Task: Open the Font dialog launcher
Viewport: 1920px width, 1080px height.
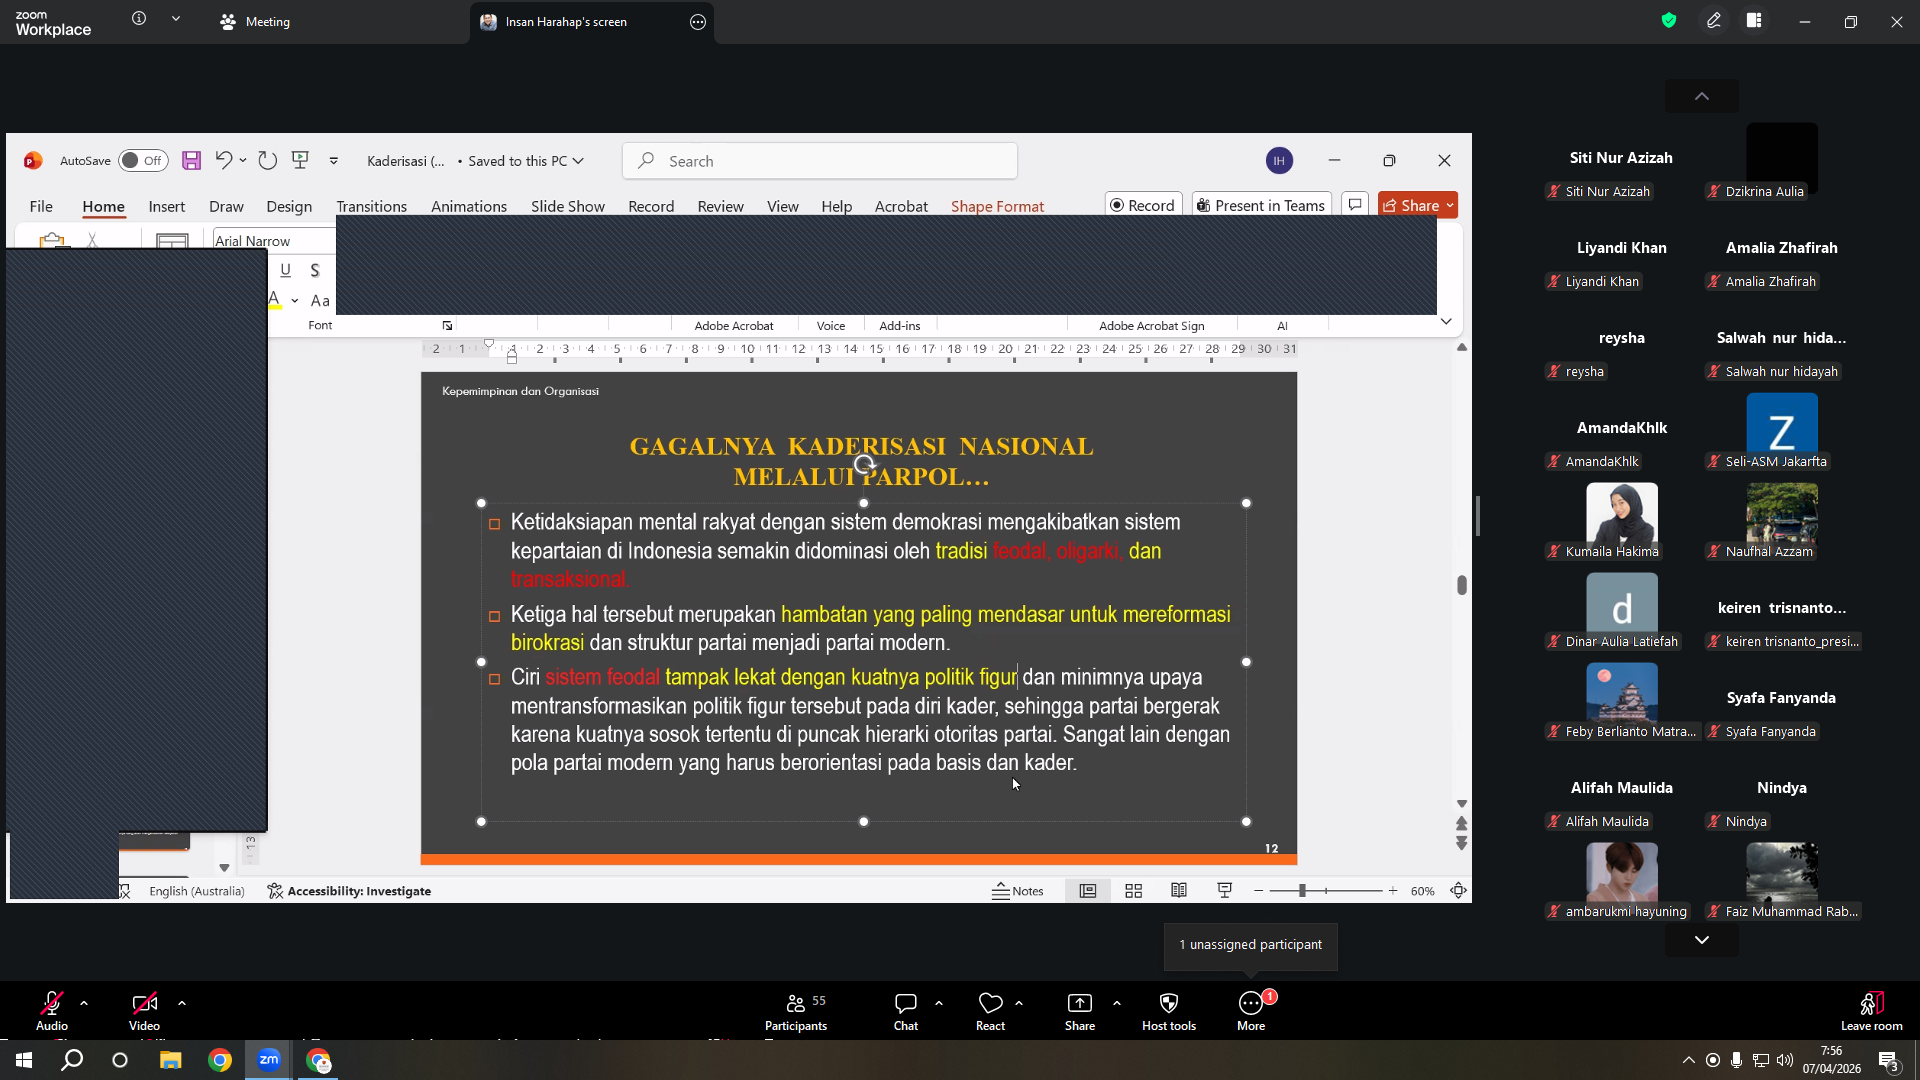Action: tap(447, 326)
